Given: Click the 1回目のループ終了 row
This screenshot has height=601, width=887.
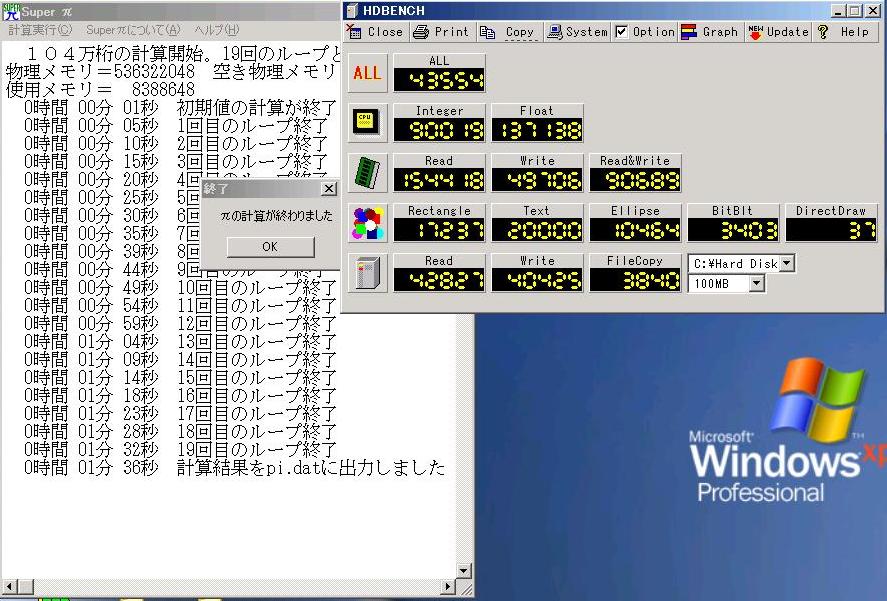Looking at the screenshot, I should pos(176,125).
